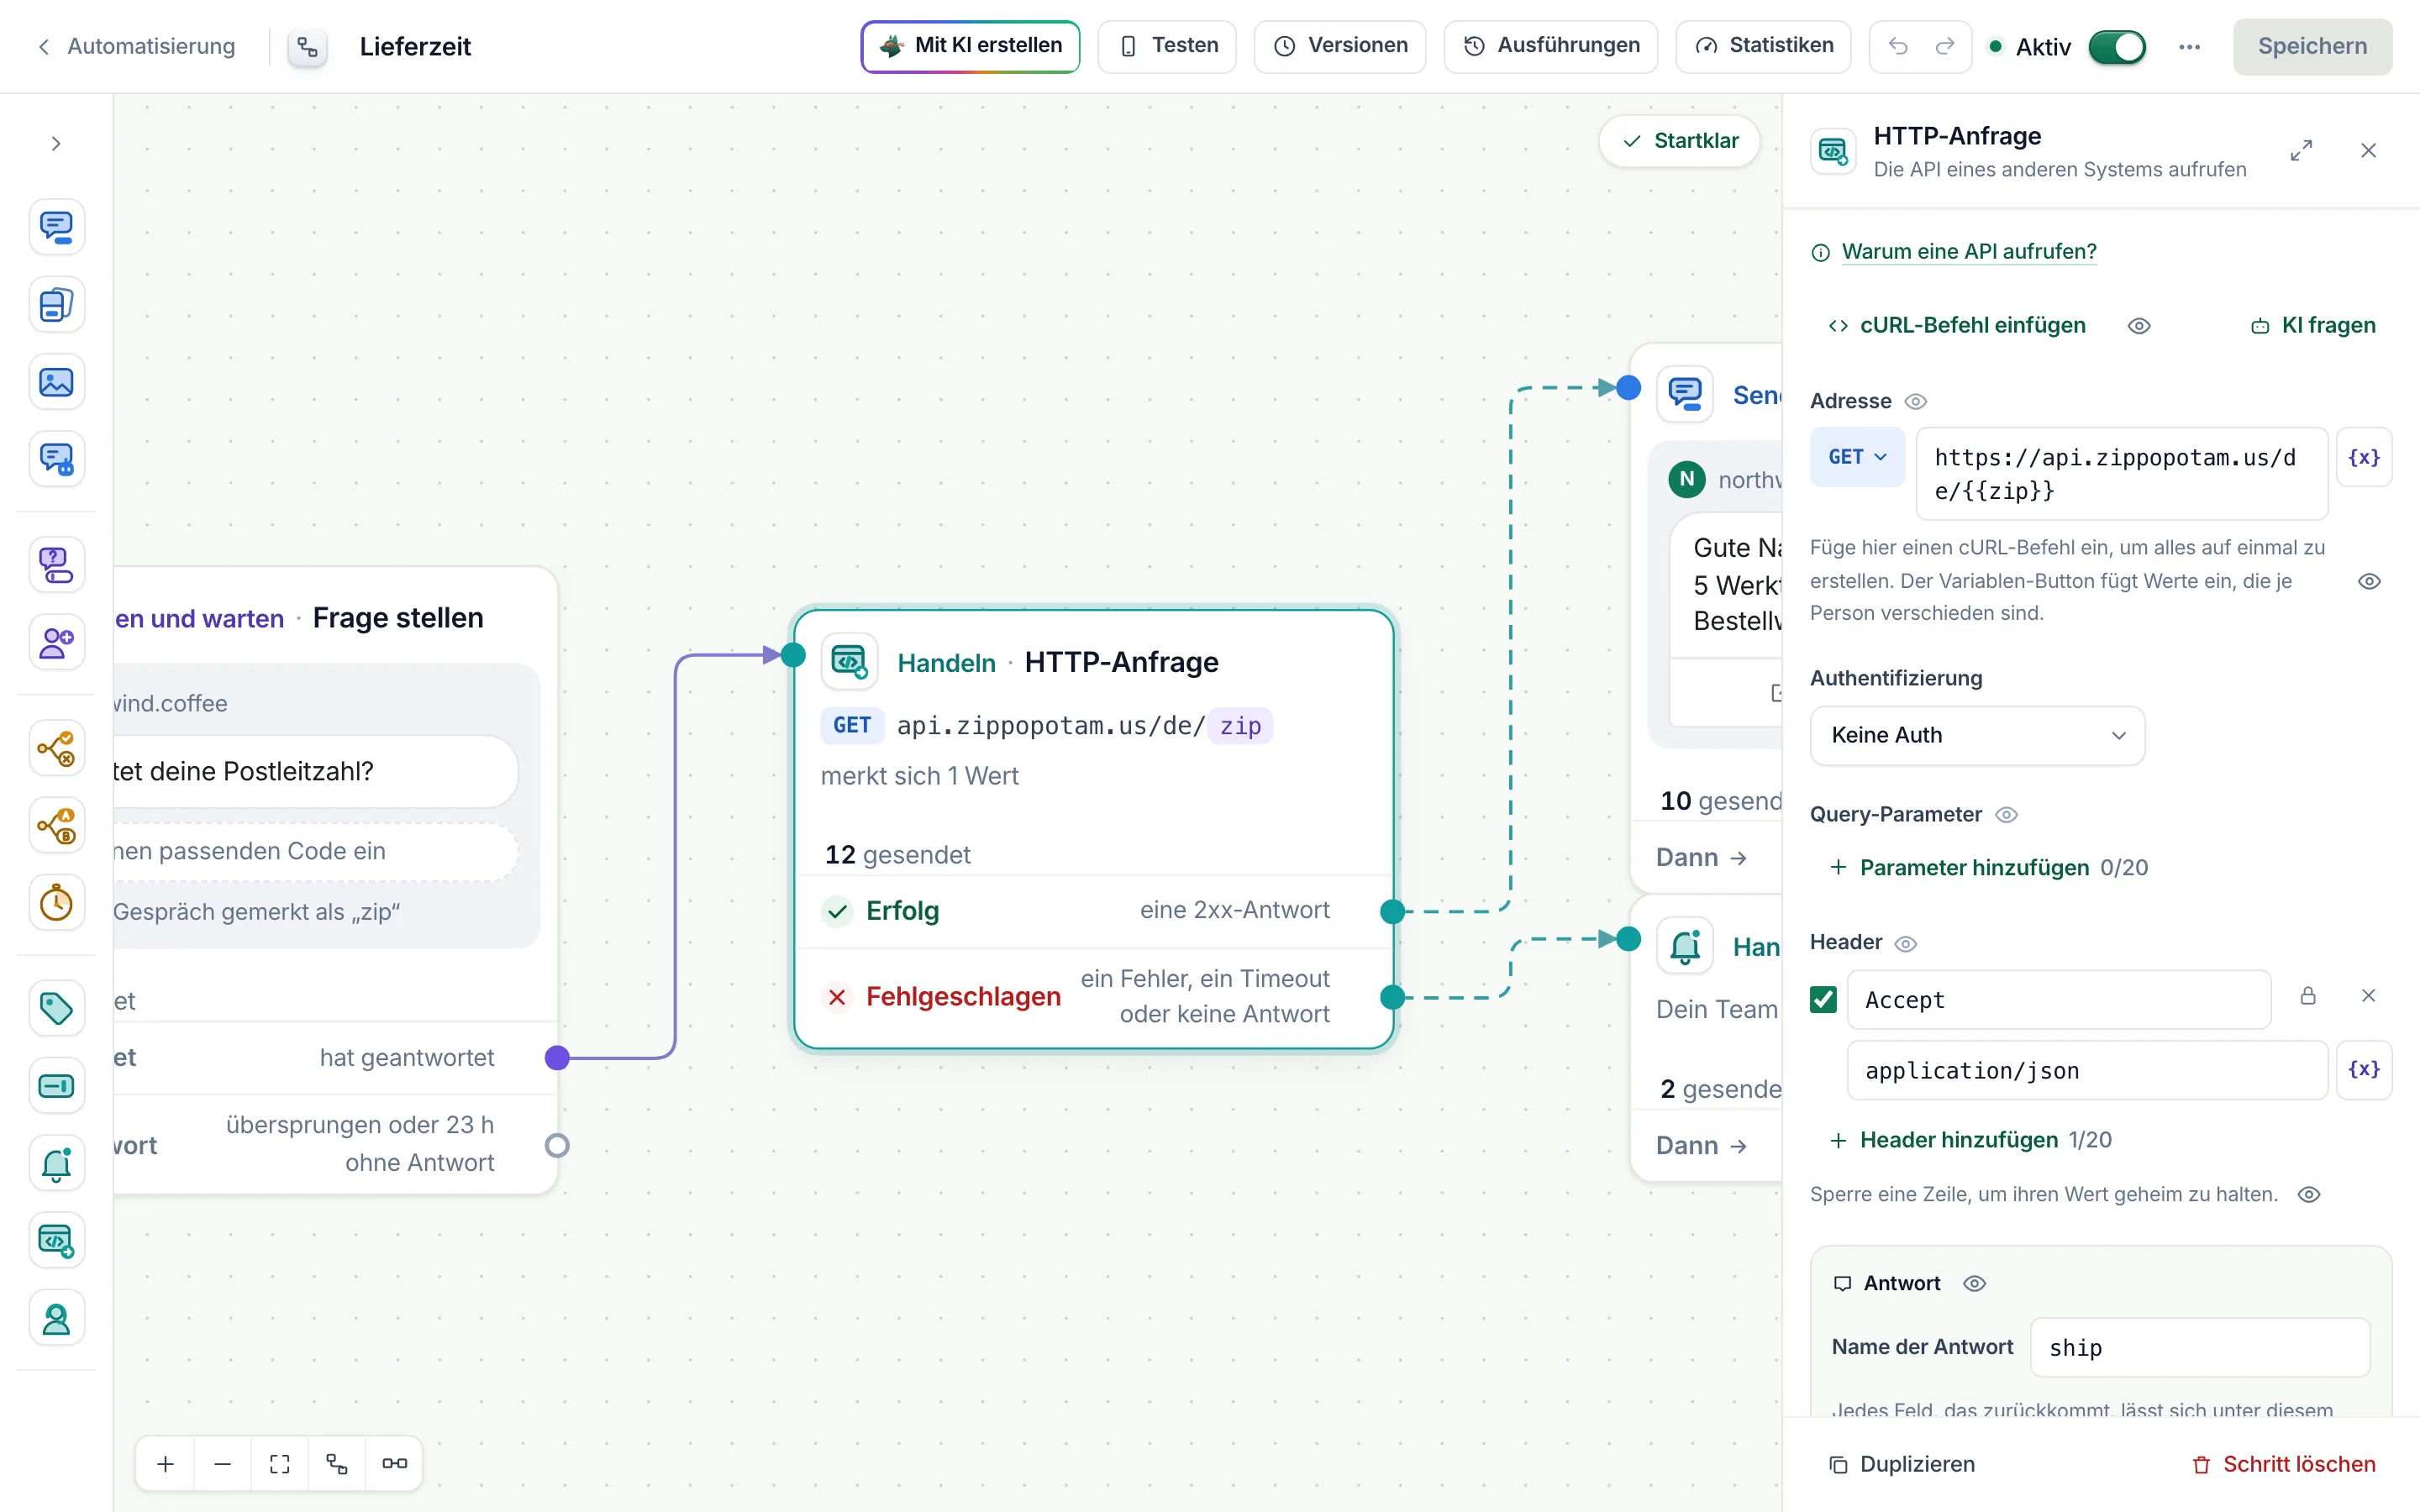Go back to Automatisierung
This screenshot has width=2420, height=1512.
[137, 46]
